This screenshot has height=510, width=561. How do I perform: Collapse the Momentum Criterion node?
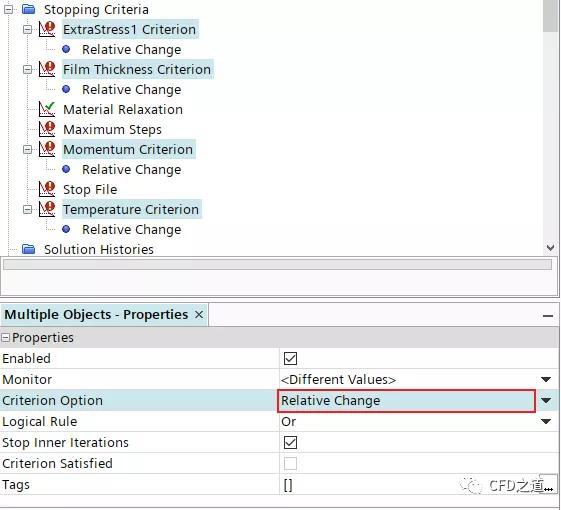click(27, 149)
